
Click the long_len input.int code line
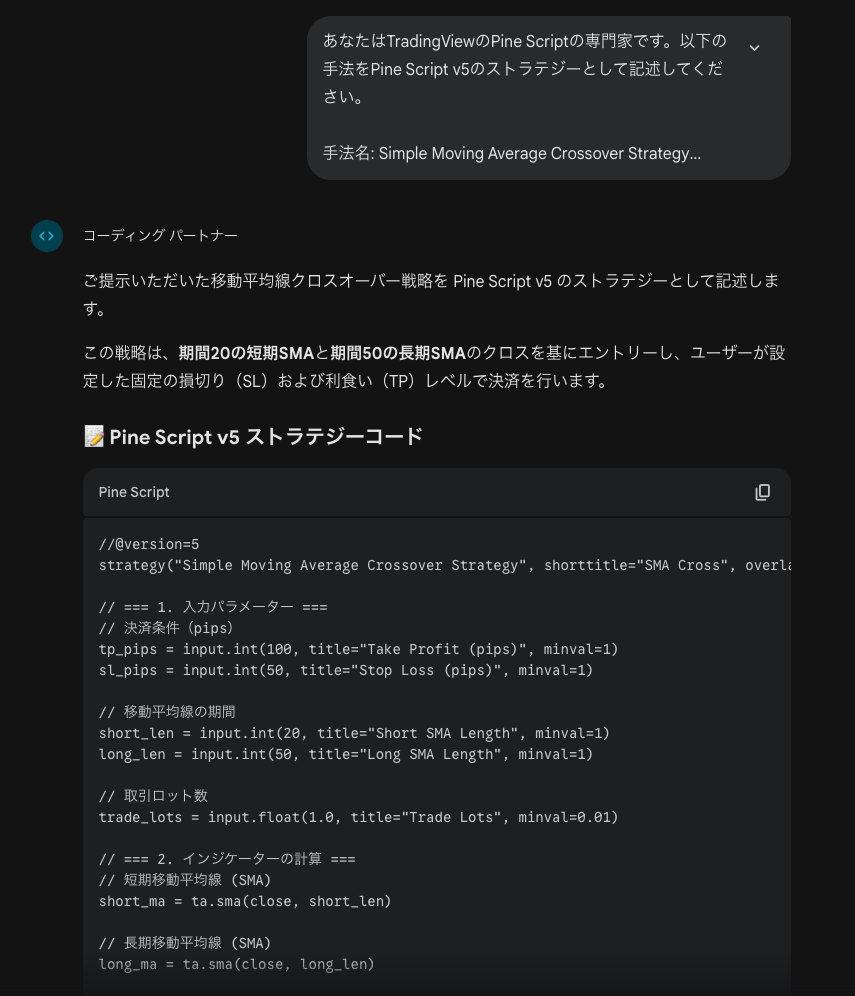(x=346, y=754)
